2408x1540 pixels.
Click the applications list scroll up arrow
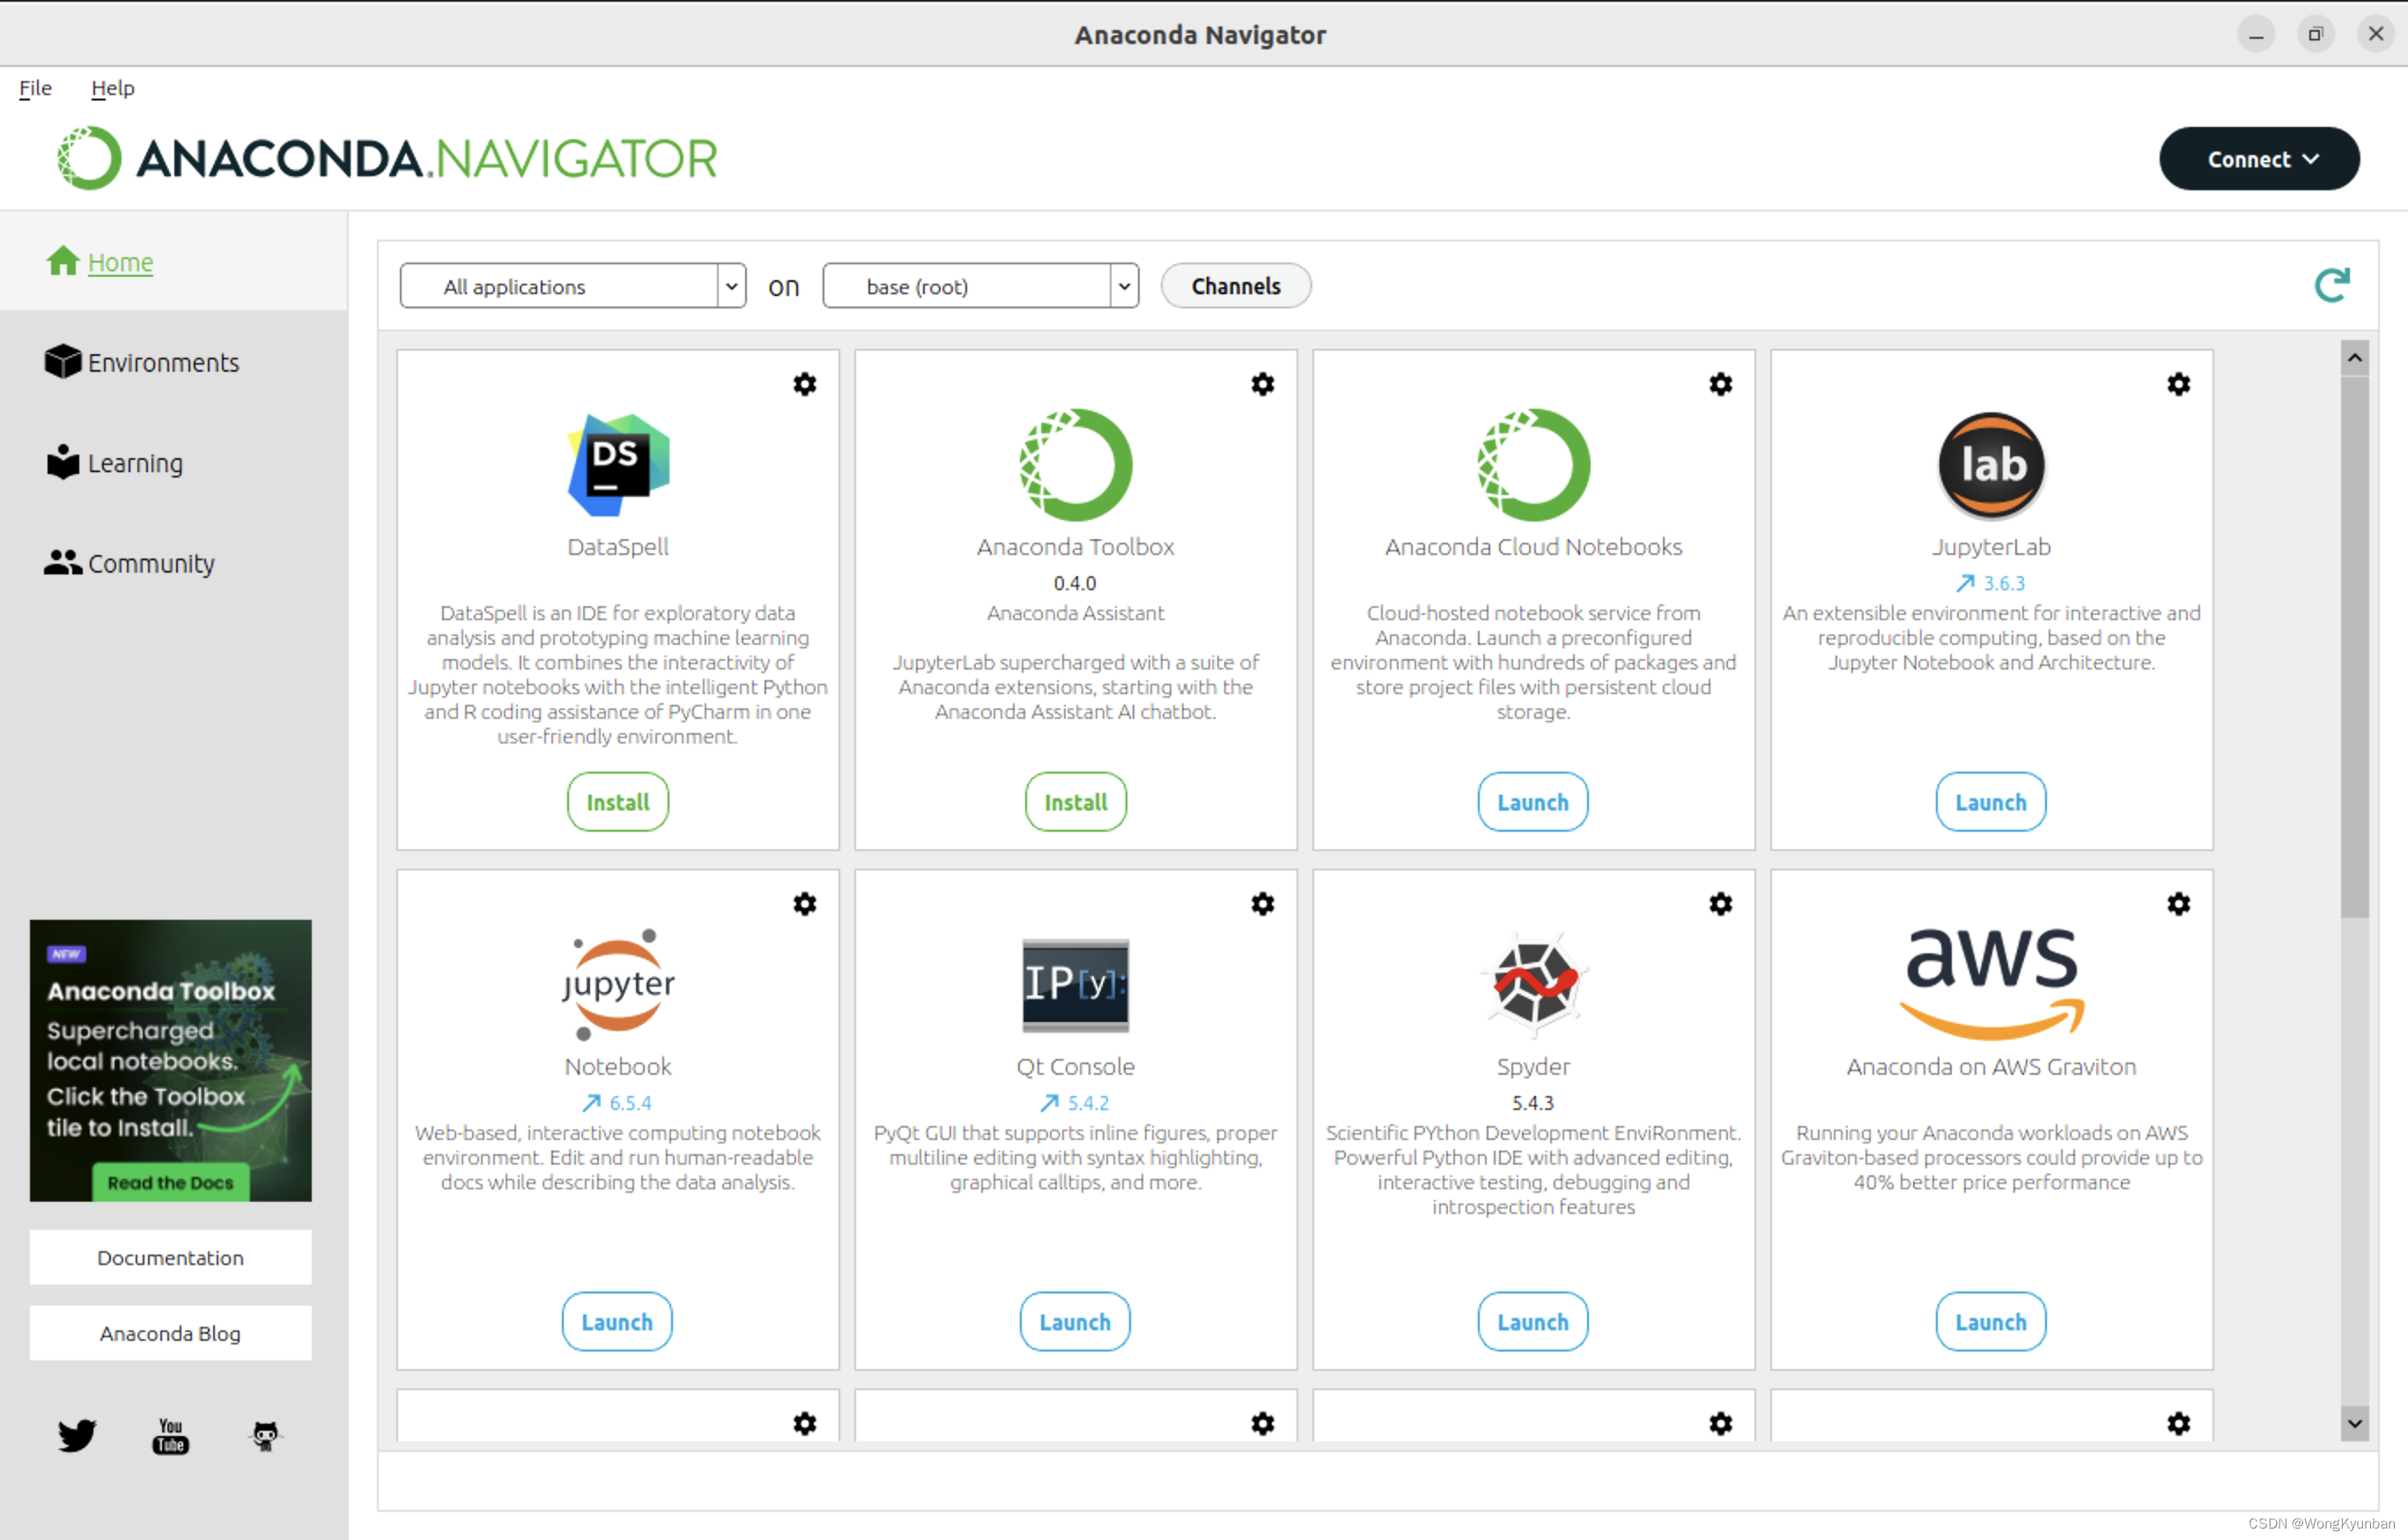click(x=2355, y=358)
